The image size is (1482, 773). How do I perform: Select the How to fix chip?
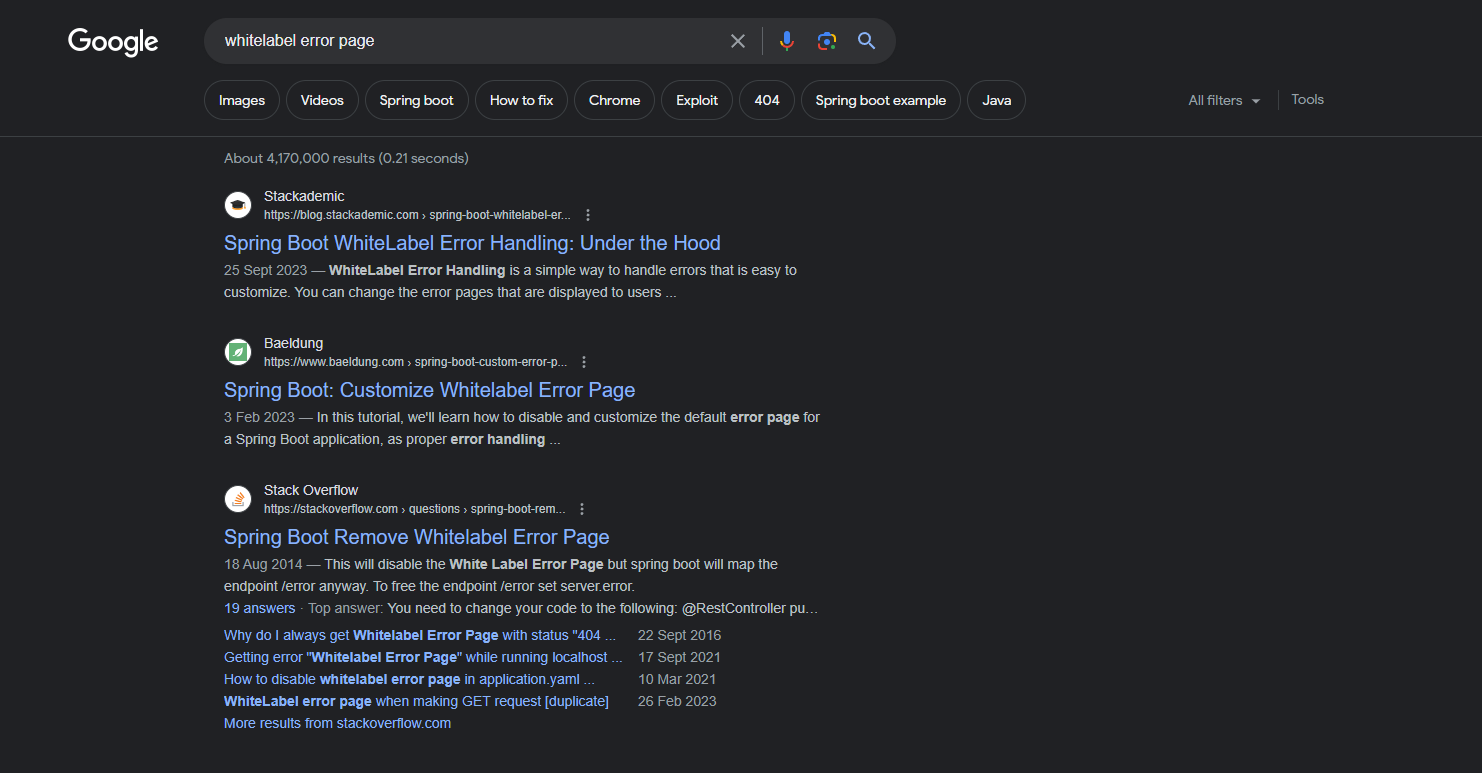coord(521,100)
